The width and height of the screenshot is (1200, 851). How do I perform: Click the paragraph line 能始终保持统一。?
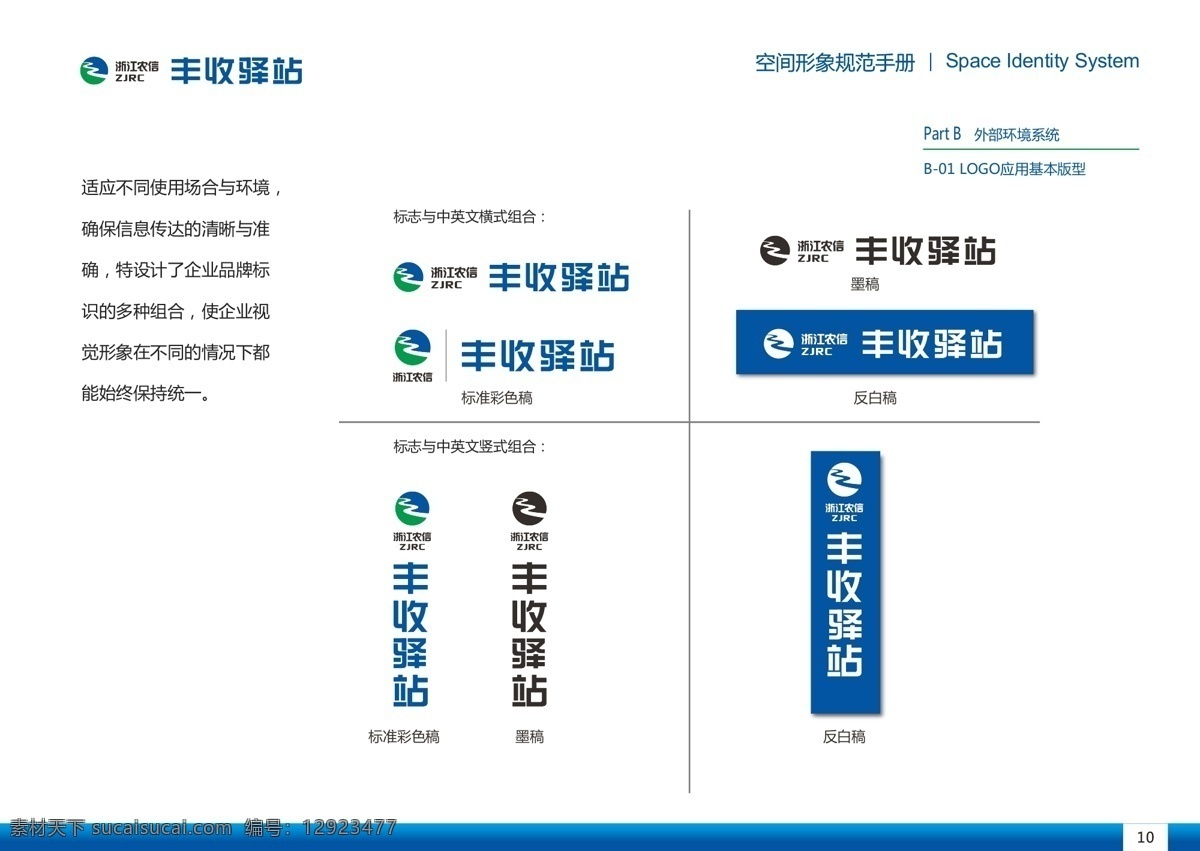click(x=146, y=393)
